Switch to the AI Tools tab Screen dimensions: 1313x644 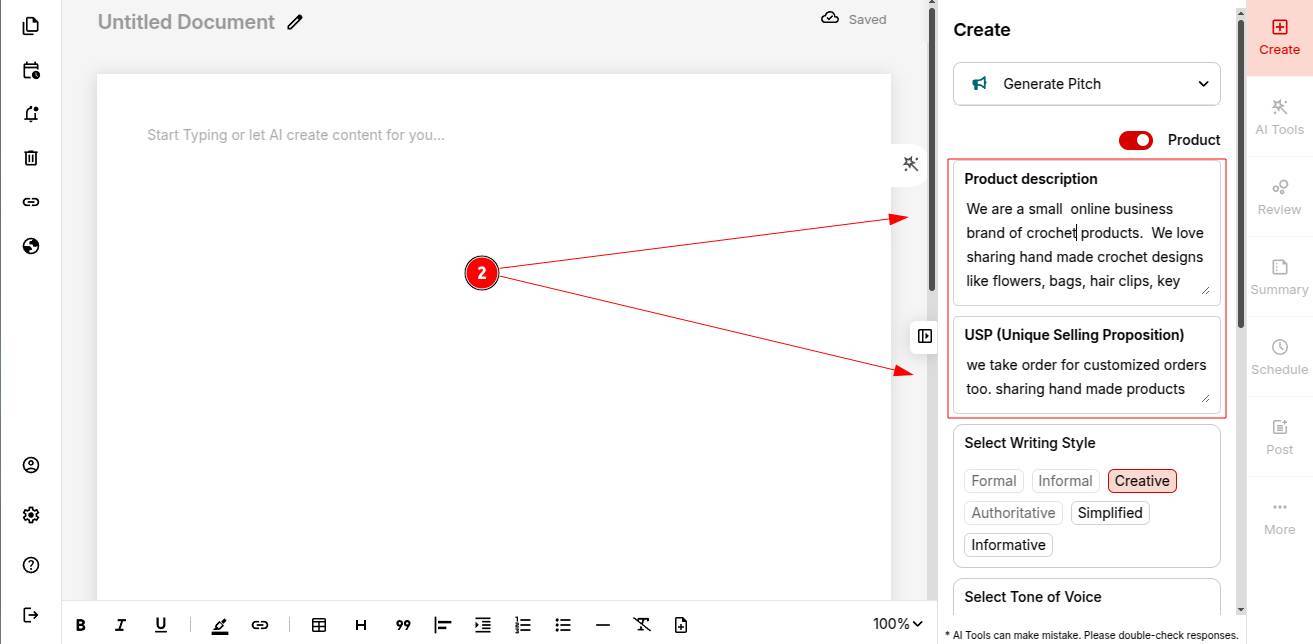[x=1279, y=117]
